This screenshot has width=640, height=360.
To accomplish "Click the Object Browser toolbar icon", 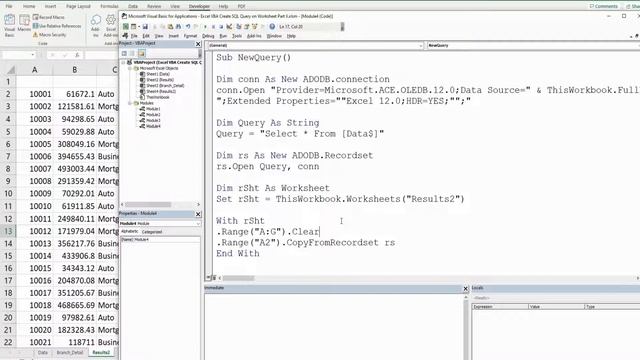I will (255, 27).
